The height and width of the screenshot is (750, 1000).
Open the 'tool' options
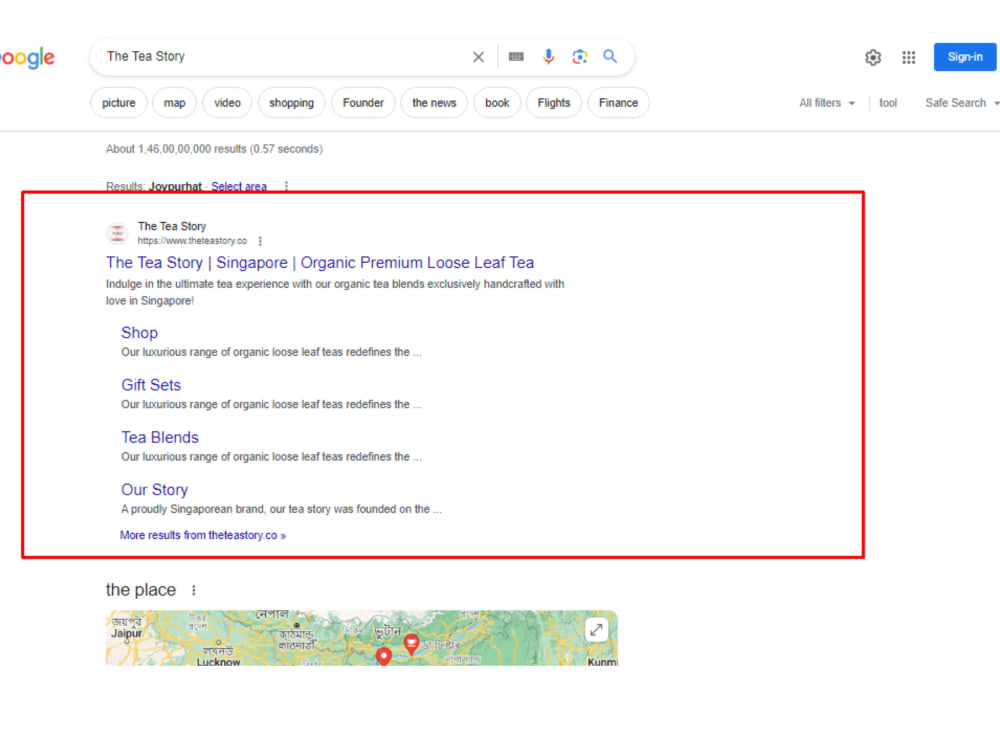888,103
